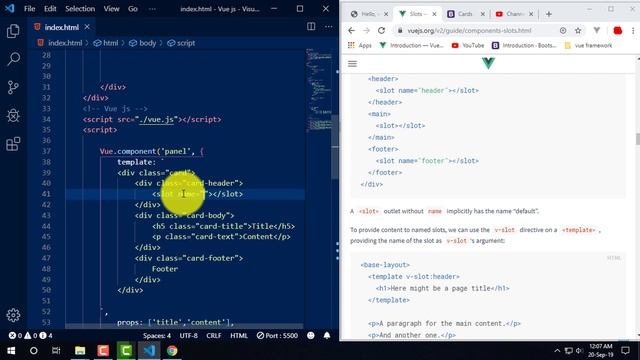The image size is (640, 360).
Task: Change file encoding UTF-8
Action: 189,336
